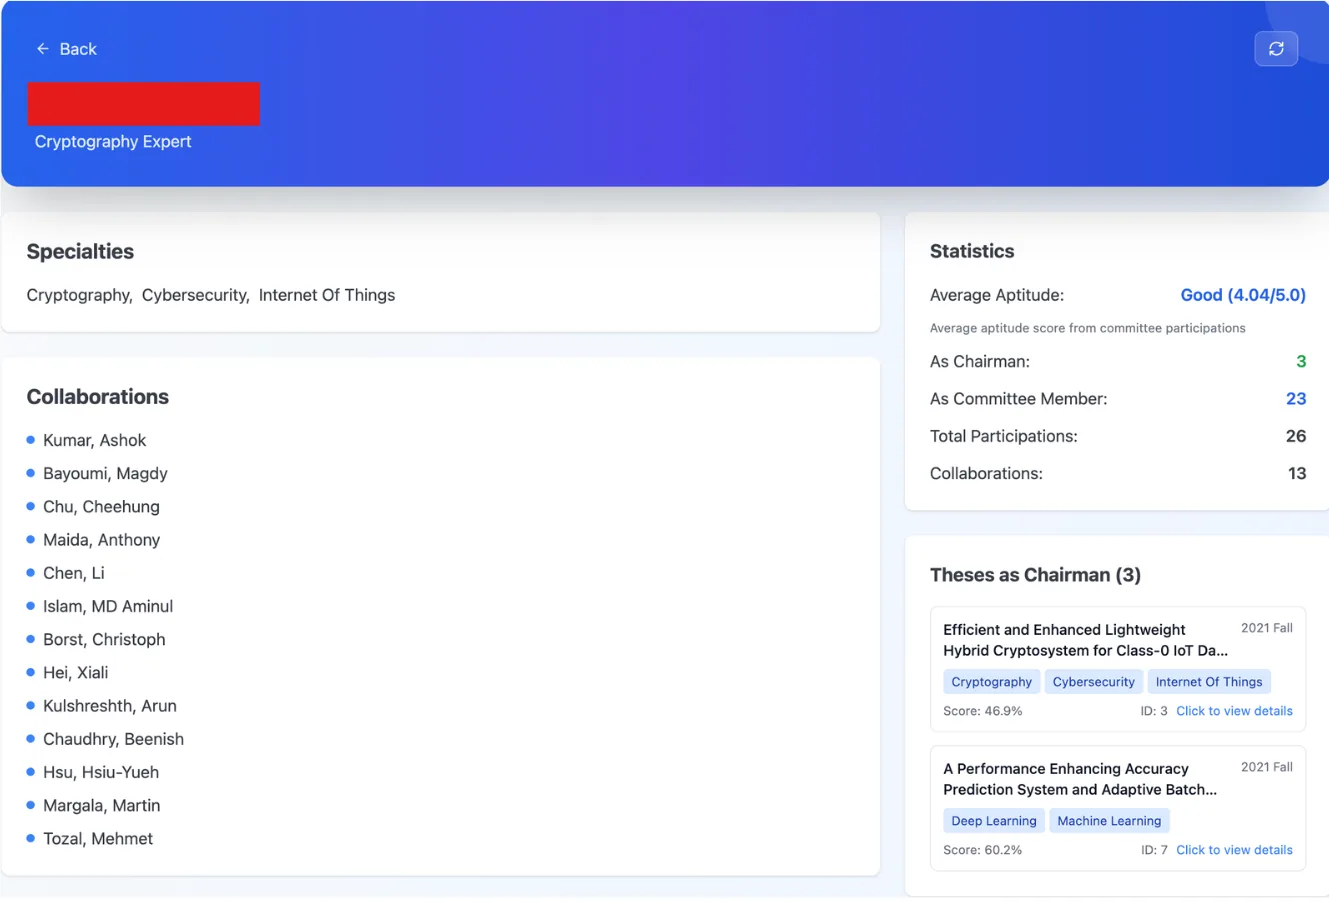1329x902 pixels.
Task: Click the Specialties heading
Action: [x=80, y=252]
